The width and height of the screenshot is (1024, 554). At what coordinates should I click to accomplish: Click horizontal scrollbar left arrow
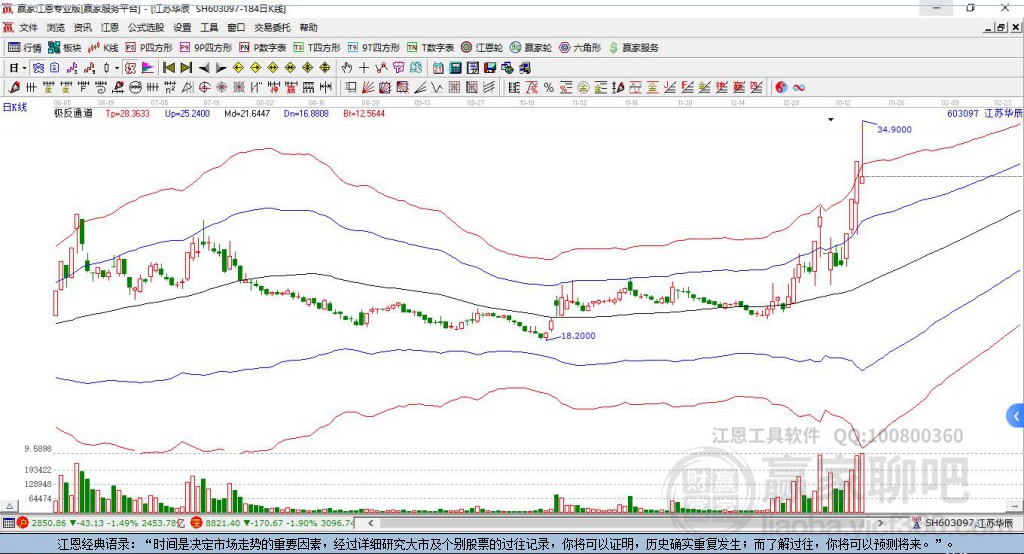click(370, 523)
